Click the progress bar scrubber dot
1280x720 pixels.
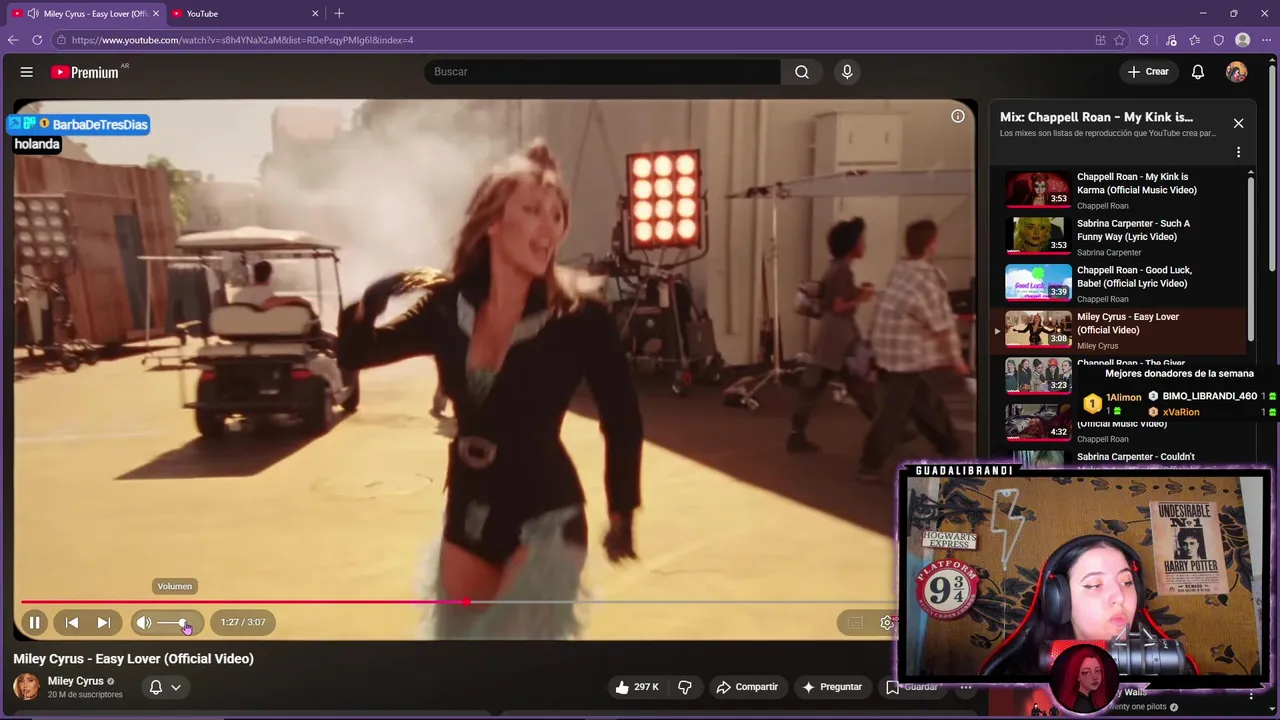pyautogui.click(x=467, y=602)
